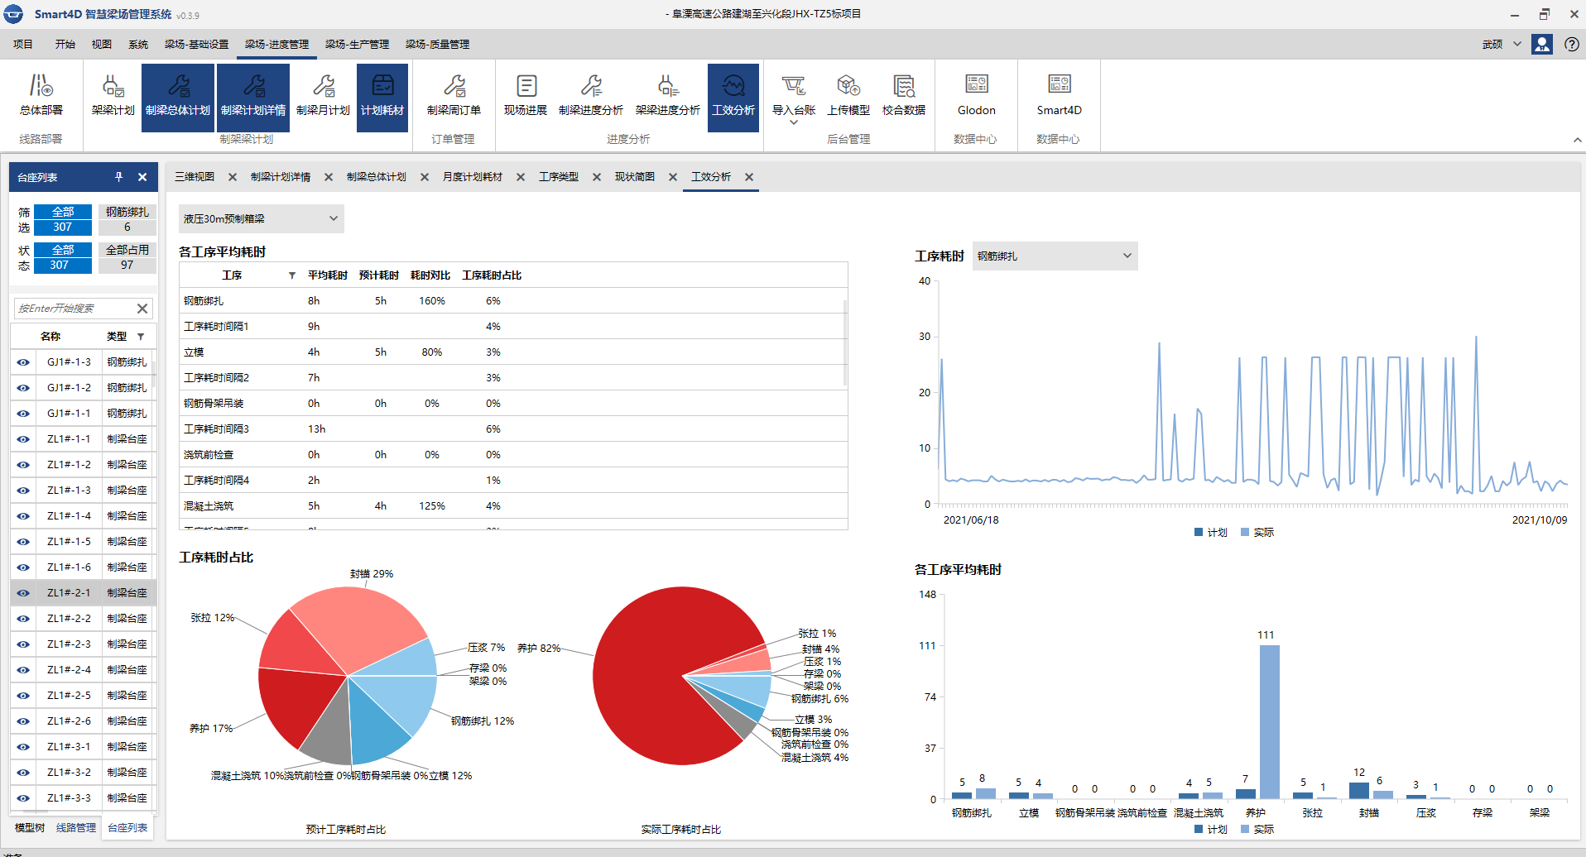Expand the 液压30m预制箱梁 dropdown
This screenshot has height=857, width=1586.
point(261,219)
